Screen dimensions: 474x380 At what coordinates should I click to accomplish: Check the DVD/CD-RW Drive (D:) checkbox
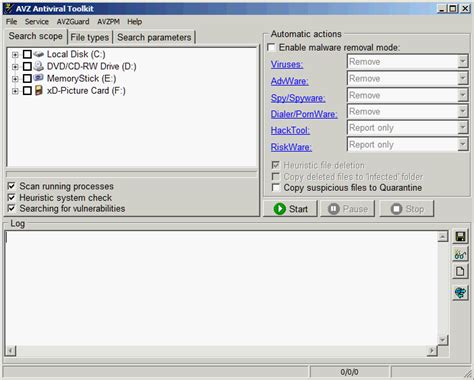coord(27,66)
